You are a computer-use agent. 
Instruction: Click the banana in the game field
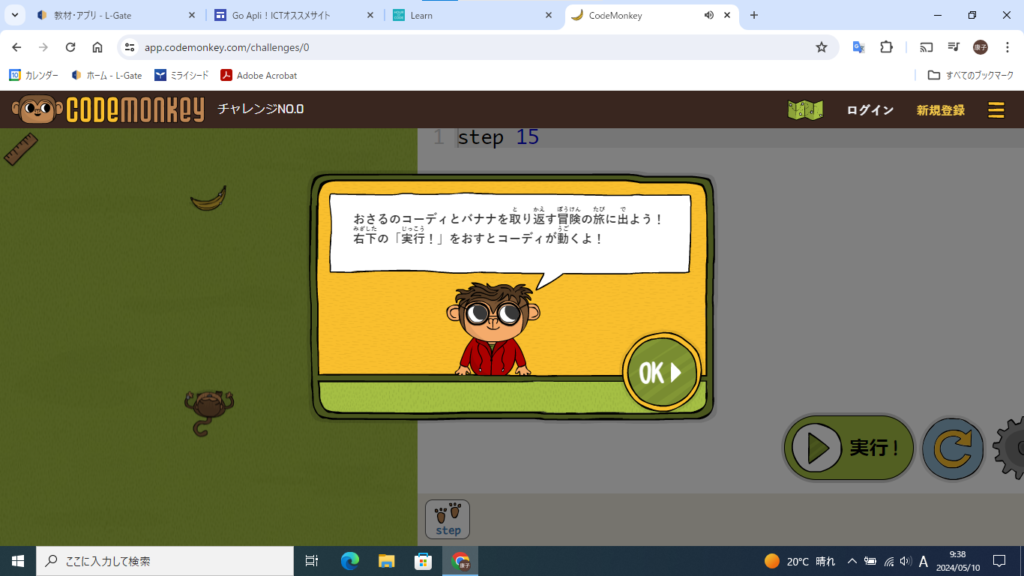click(209, 199)
